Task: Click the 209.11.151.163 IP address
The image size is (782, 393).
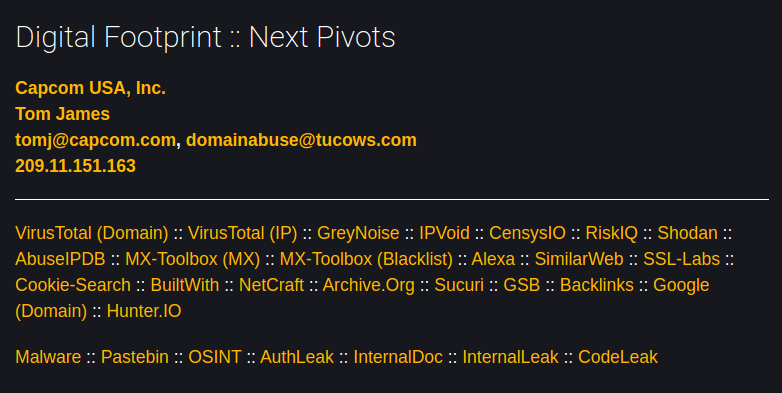Action: 75,166
